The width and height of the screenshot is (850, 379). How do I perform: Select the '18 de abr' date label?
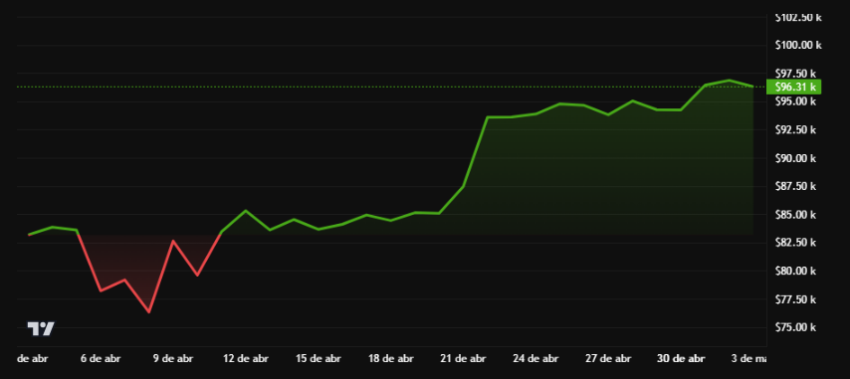(390, 358)
